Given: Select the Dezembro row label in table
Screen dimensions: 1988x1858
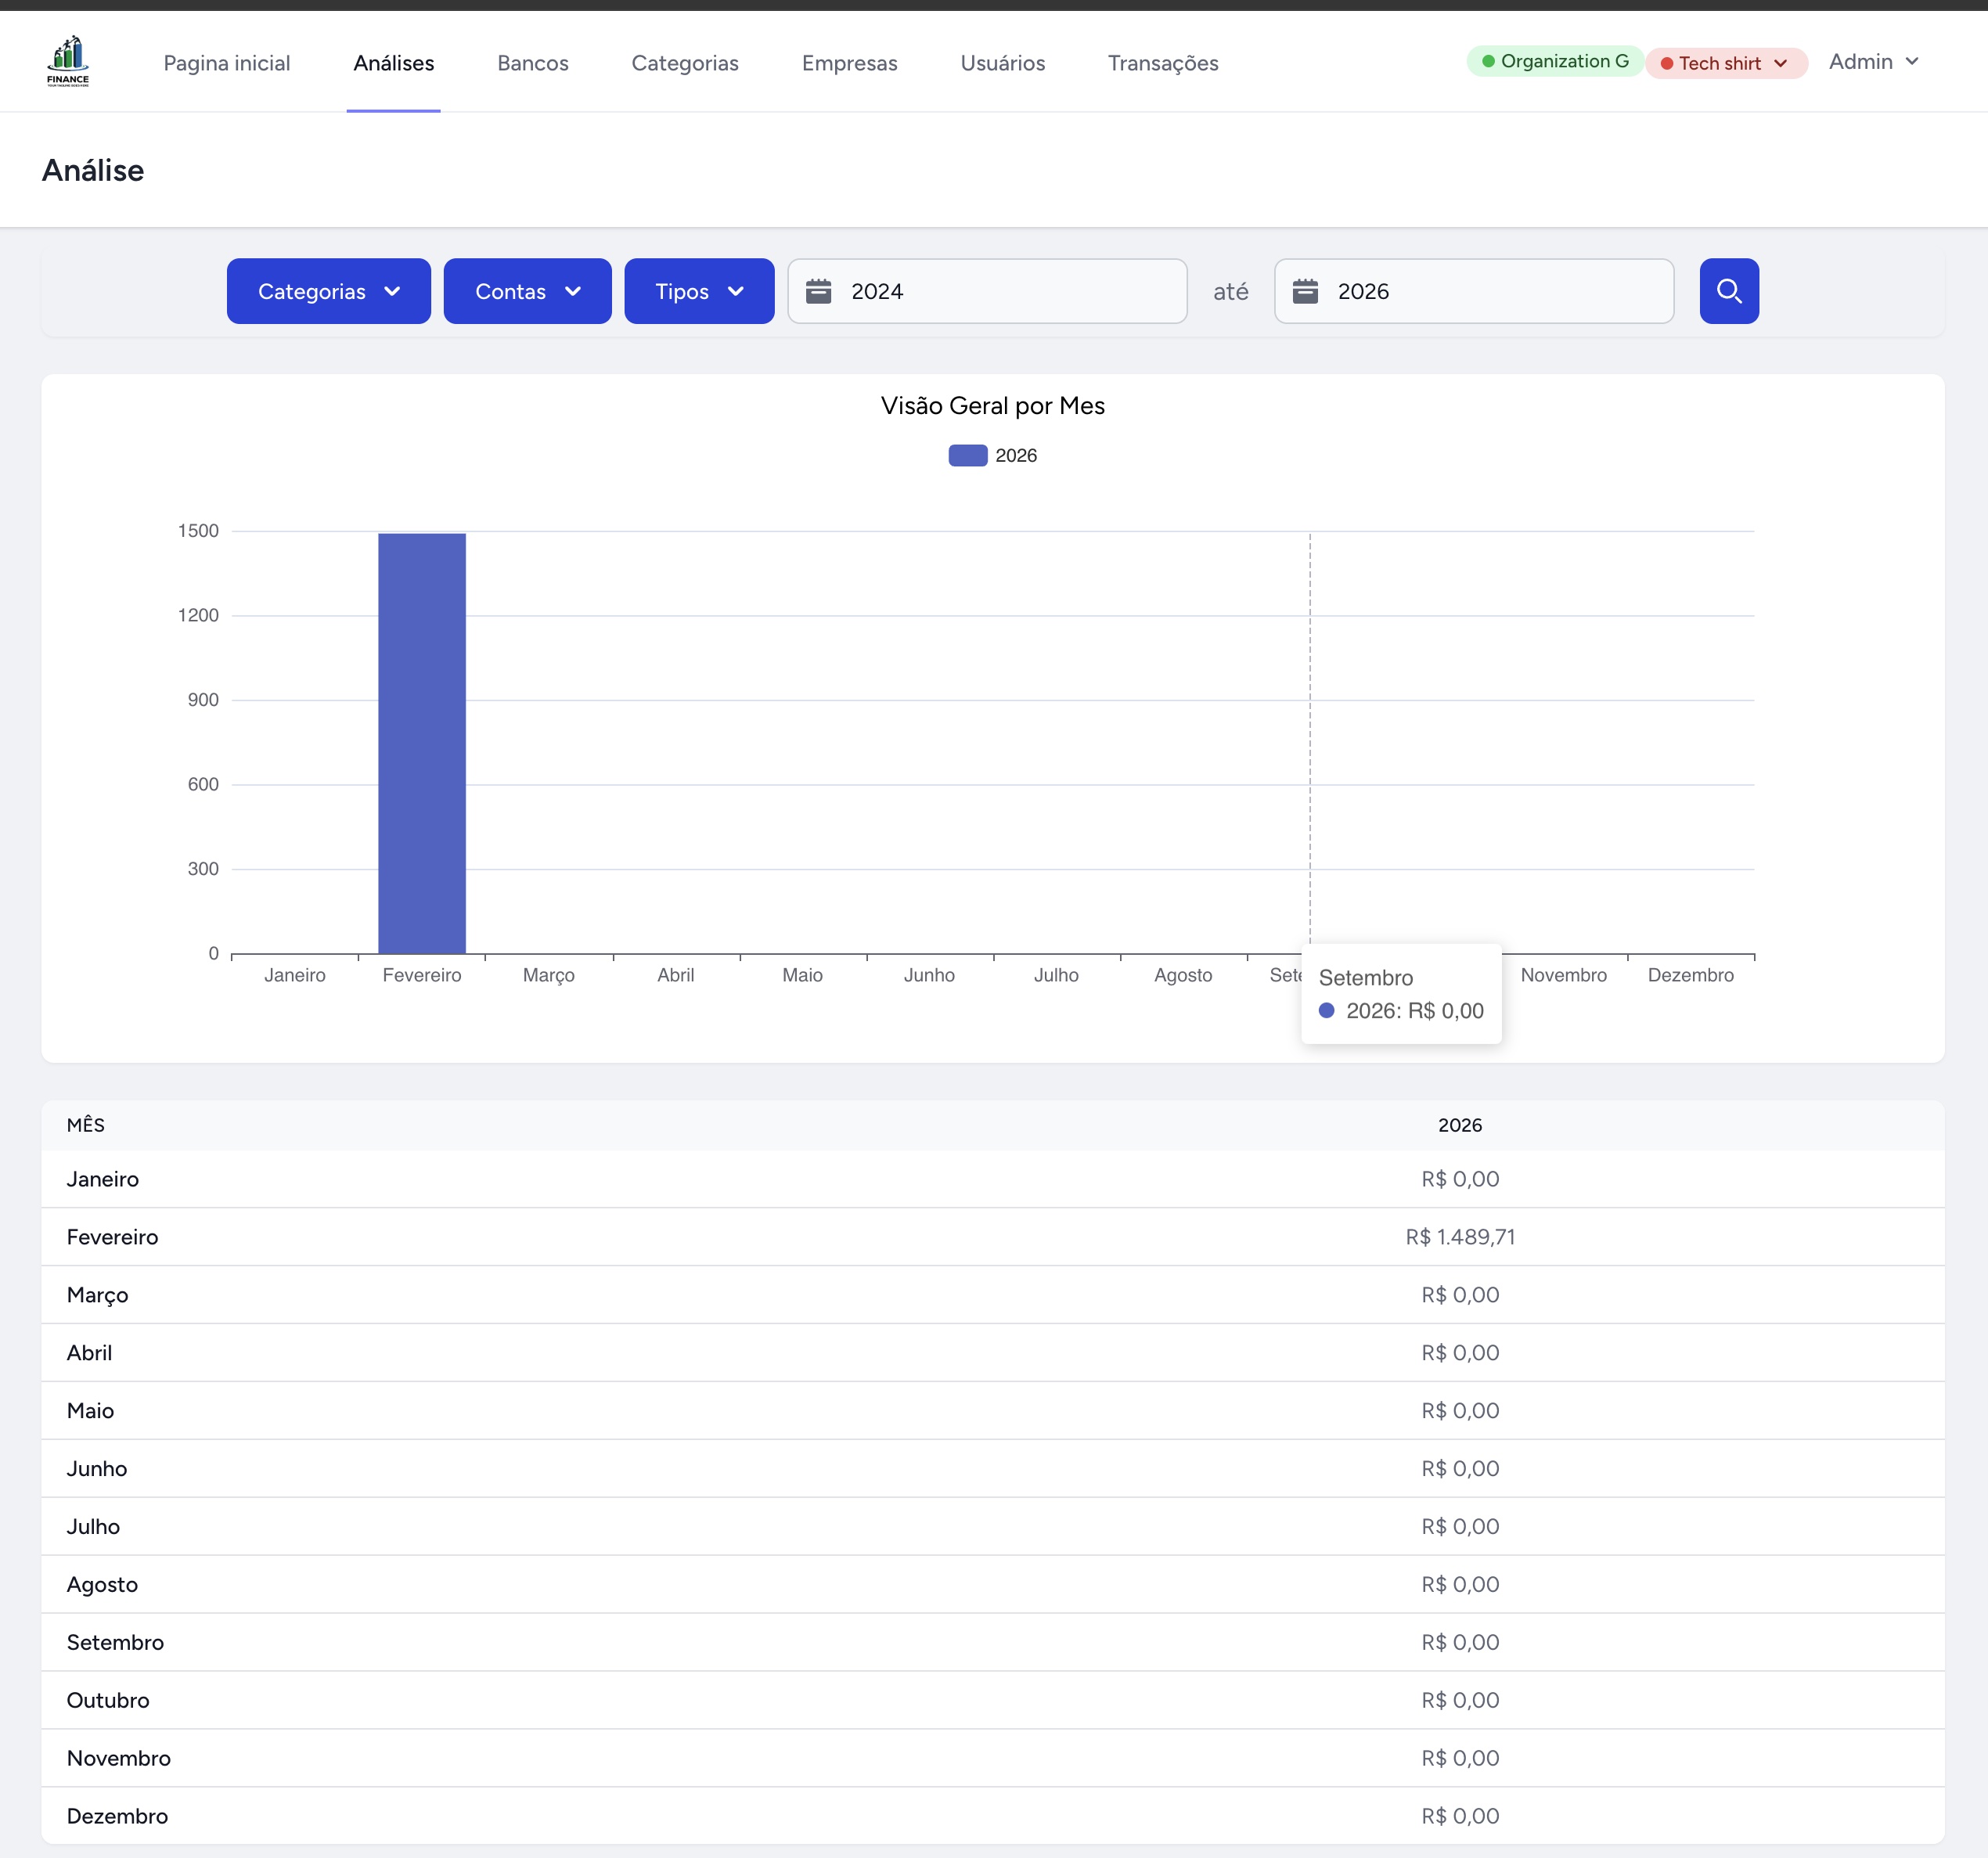Looking at the screenshot, I should pyautogui.click(x=118, y=1817).
